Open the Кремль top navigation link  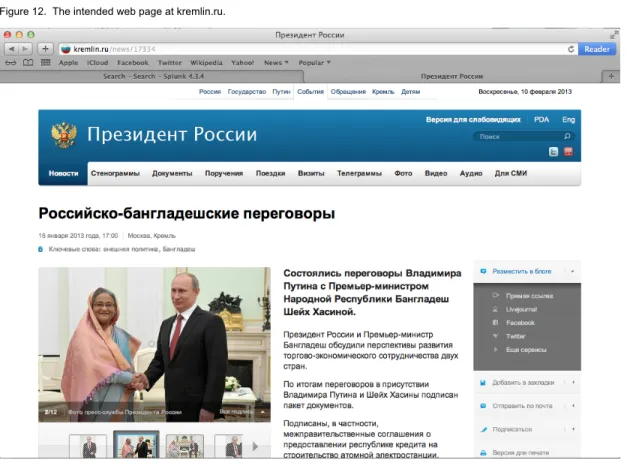pos(383,92)
